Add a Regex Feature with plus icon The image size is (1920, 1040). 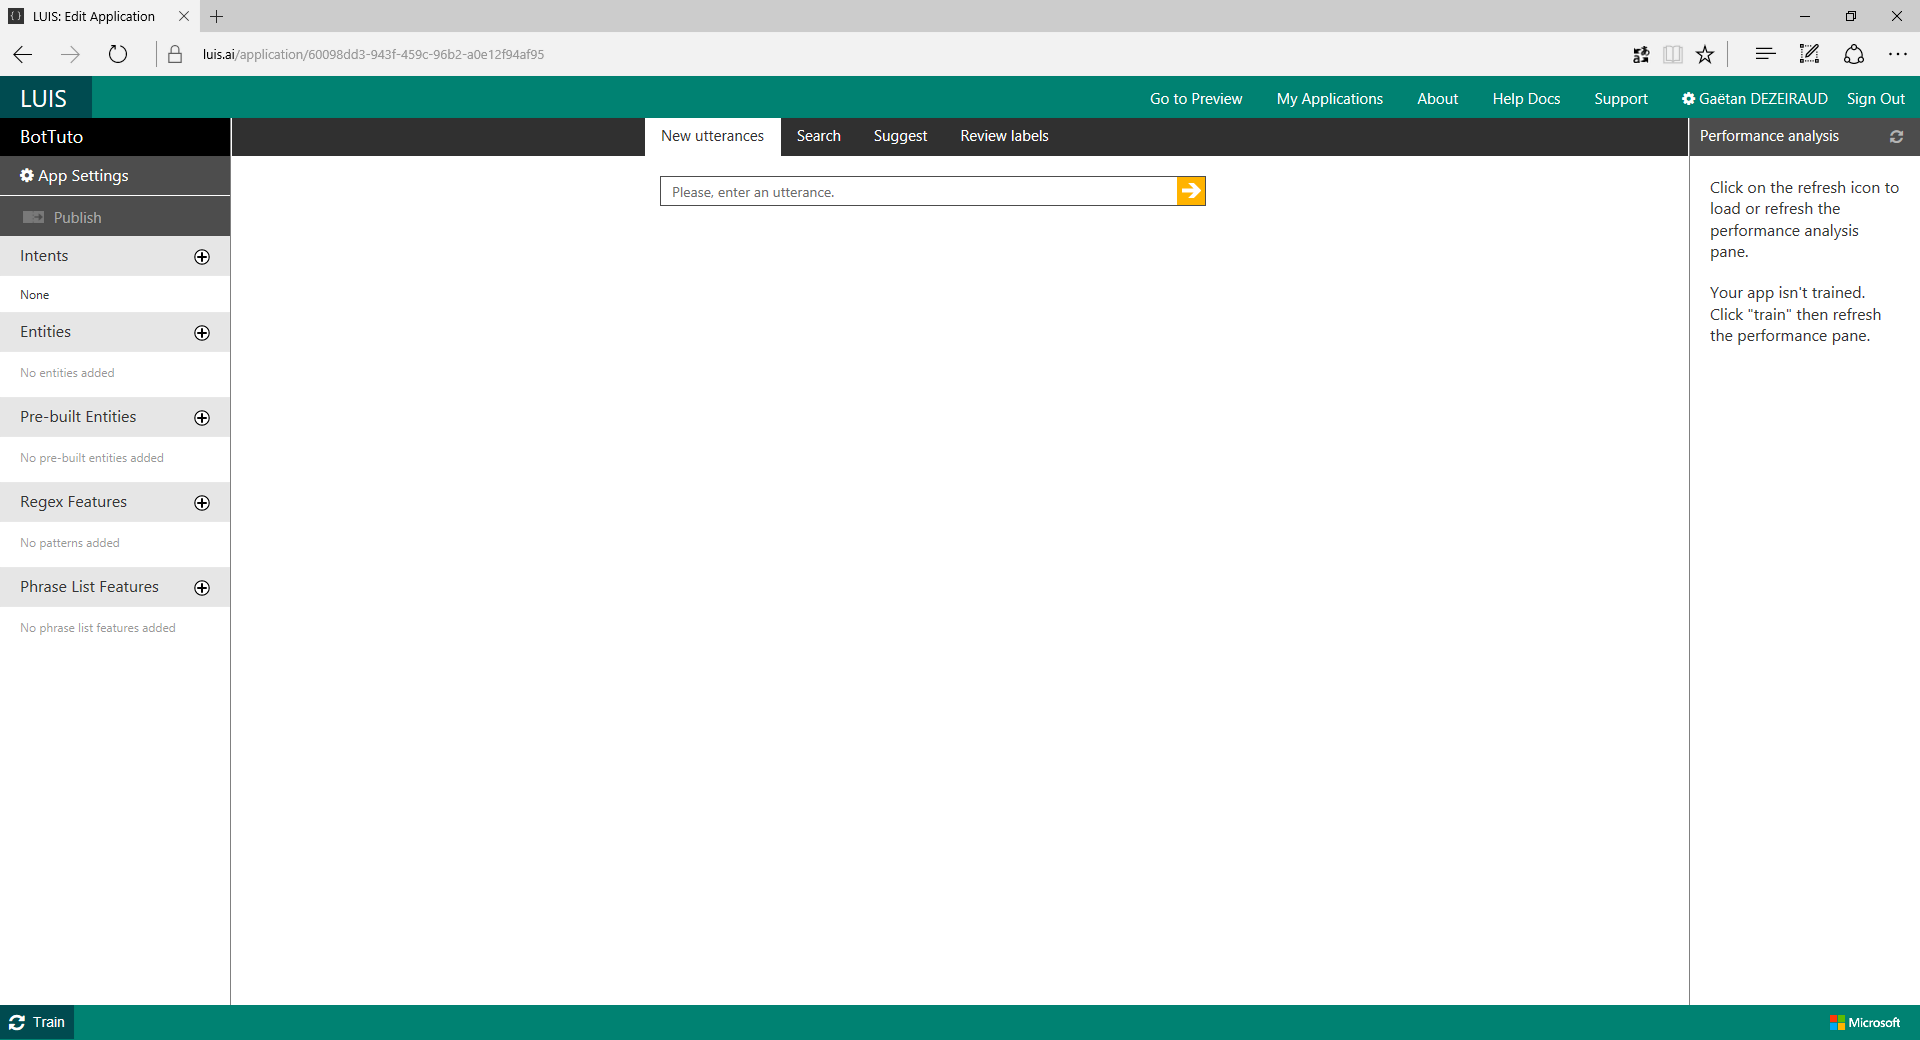pyautogui.click(x=202, y=503)
